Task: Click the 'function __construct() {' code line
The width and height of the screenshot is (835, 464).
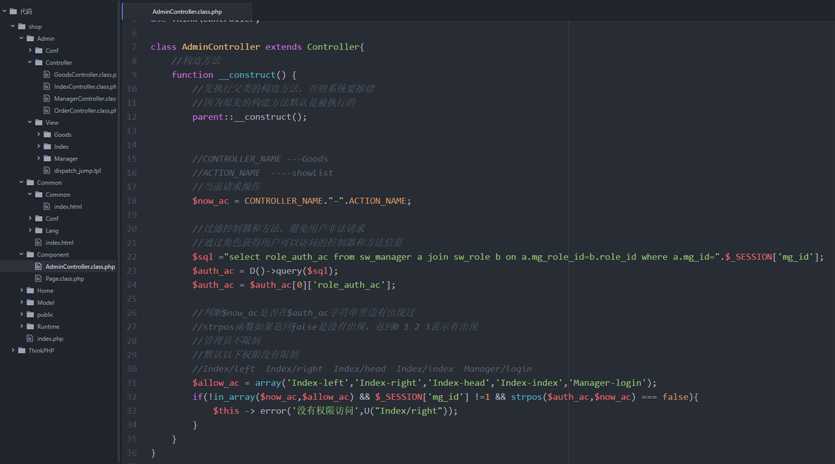Action: (x=234, y=75)
